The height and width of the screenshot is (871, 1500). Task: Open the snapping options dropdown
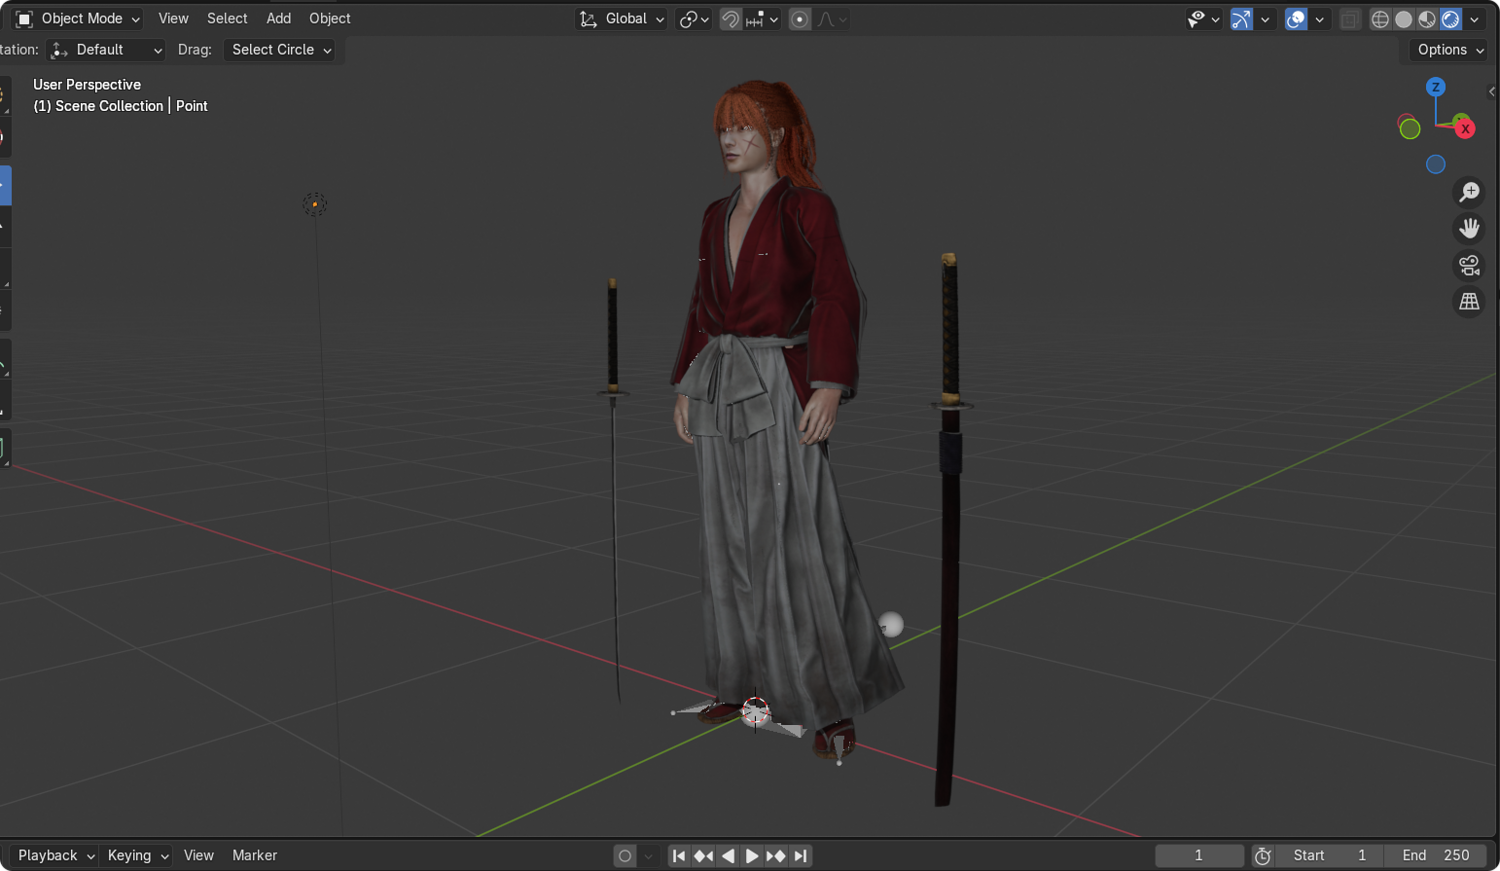point(762,19)
